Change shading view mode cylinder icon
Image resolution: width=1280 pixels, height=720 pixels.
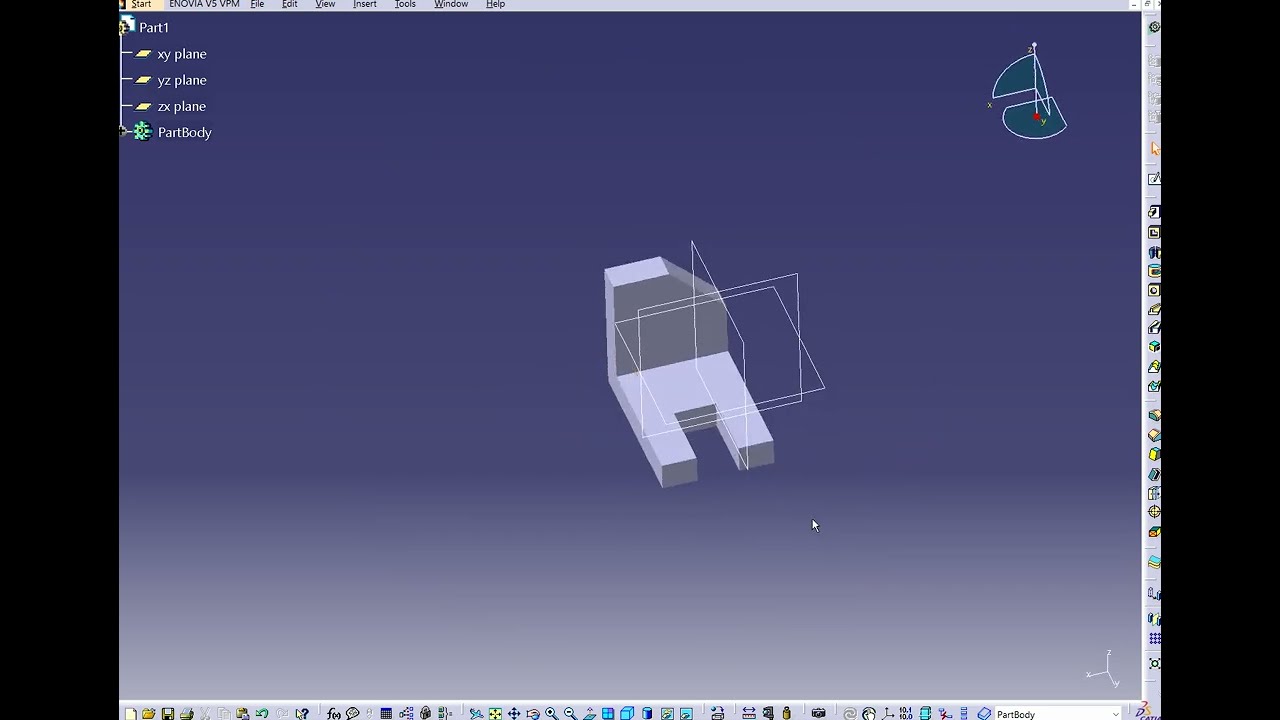[x=647, y=713]
